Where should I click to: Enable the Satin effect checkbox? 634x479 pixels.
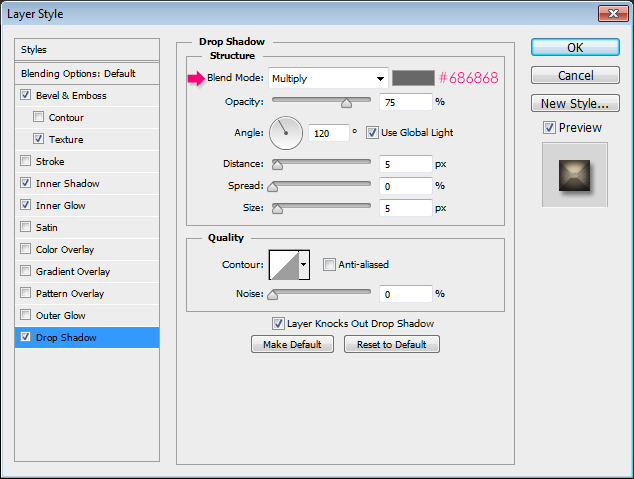coord(25,226)
